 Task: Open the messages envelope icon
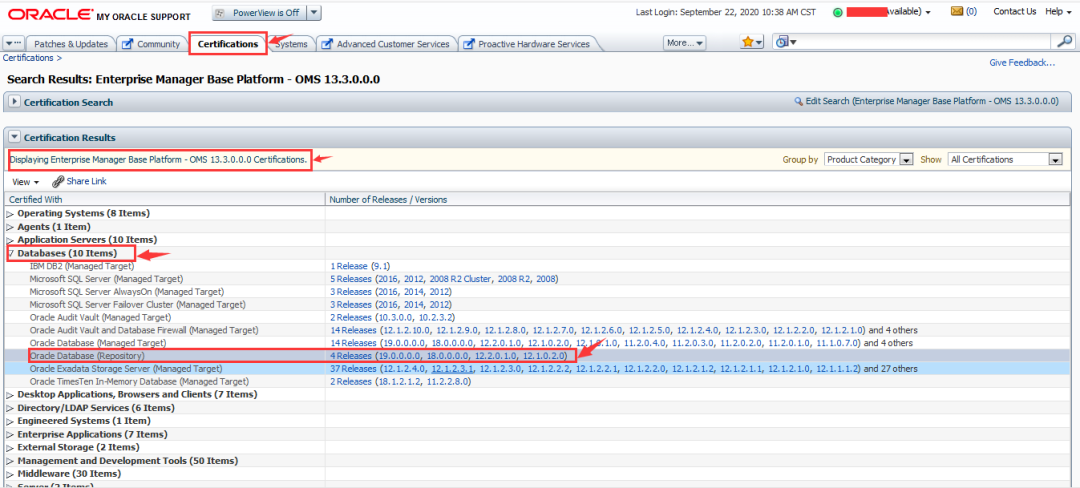pyautogui.click(x=957, y=12)
